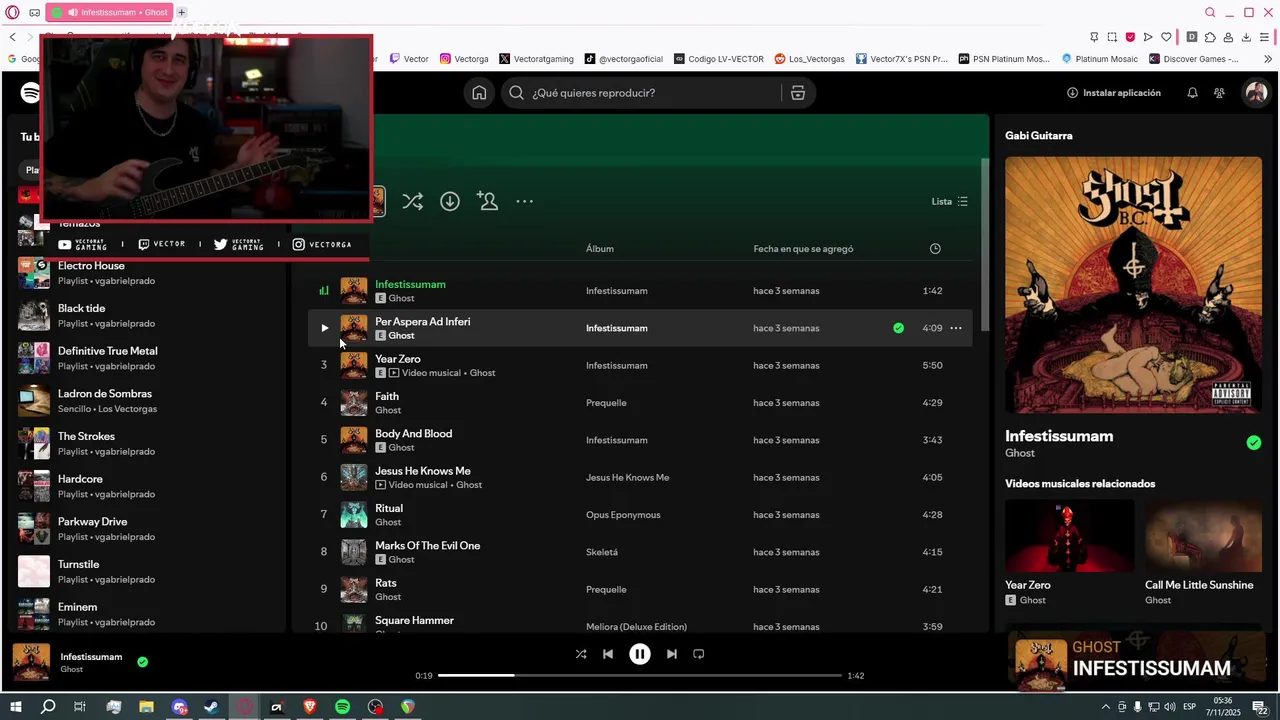
Task: Expand the system tray hidden icons
Action: coord(1105,707)
